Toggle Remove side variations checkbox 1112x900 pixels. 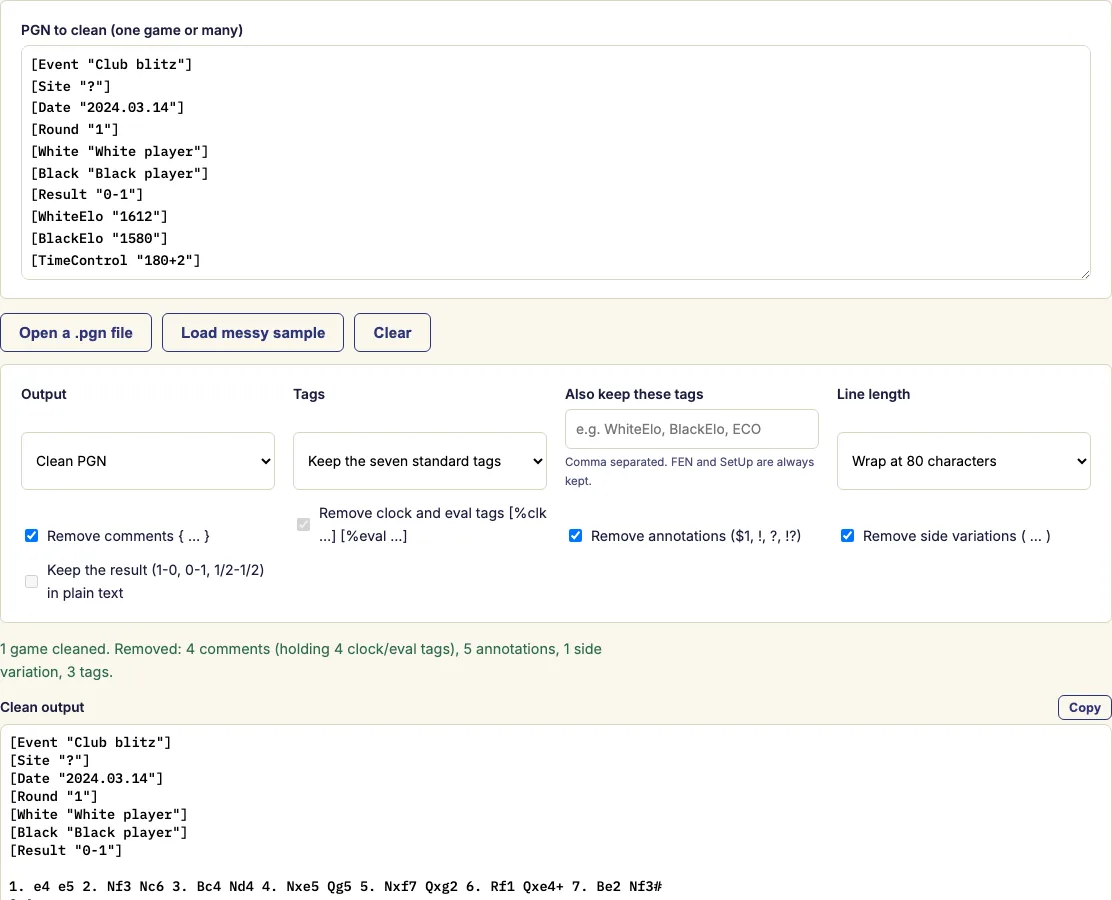(847, 535)
